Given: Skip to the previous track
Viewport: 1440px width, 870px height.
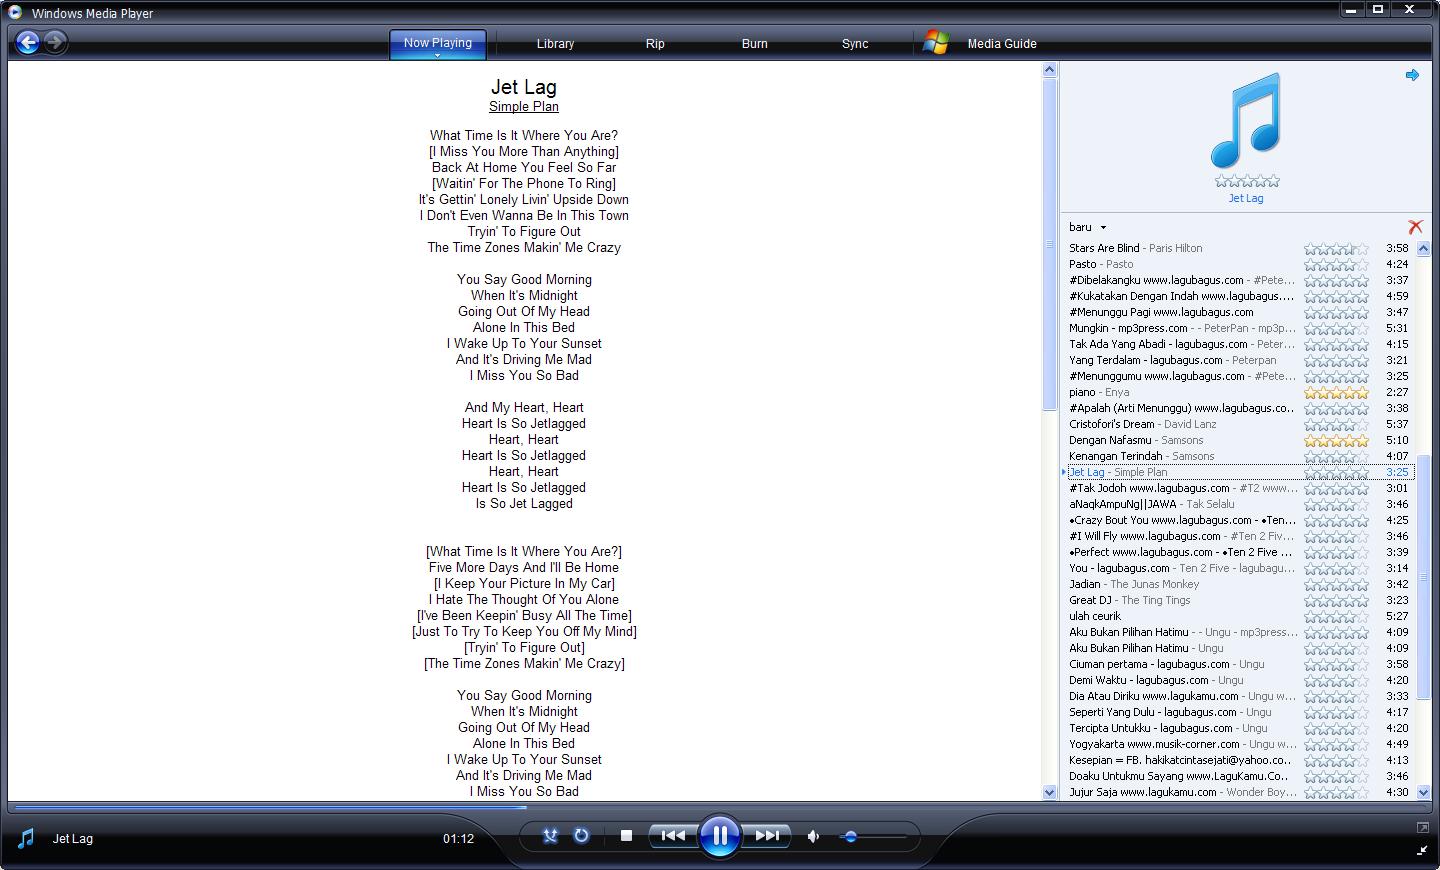Looking at the screenshot, I should [673, 835].
